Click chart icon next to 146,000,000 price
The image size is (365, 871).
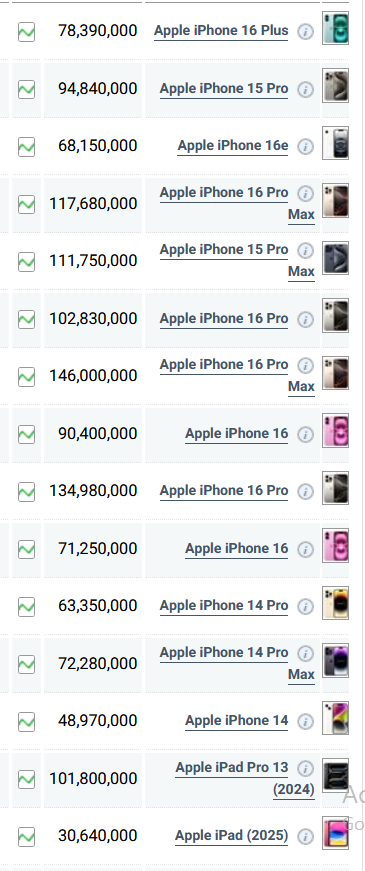pyautogui.click(x=26, y=377)
